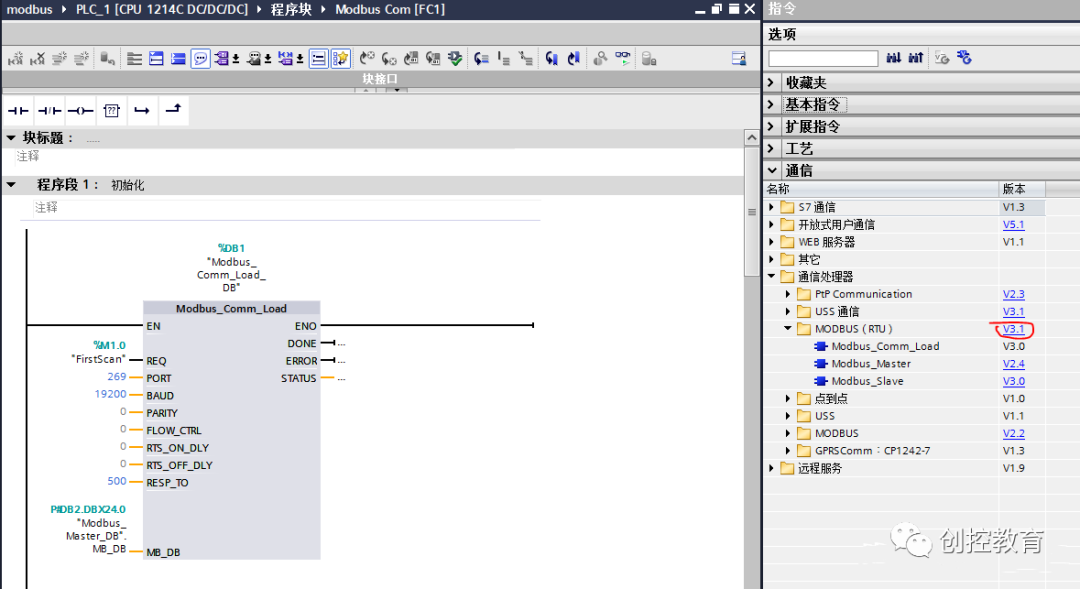Click the glasses monitoring on/off icon

pyautogui.click(x=623, y=59)
